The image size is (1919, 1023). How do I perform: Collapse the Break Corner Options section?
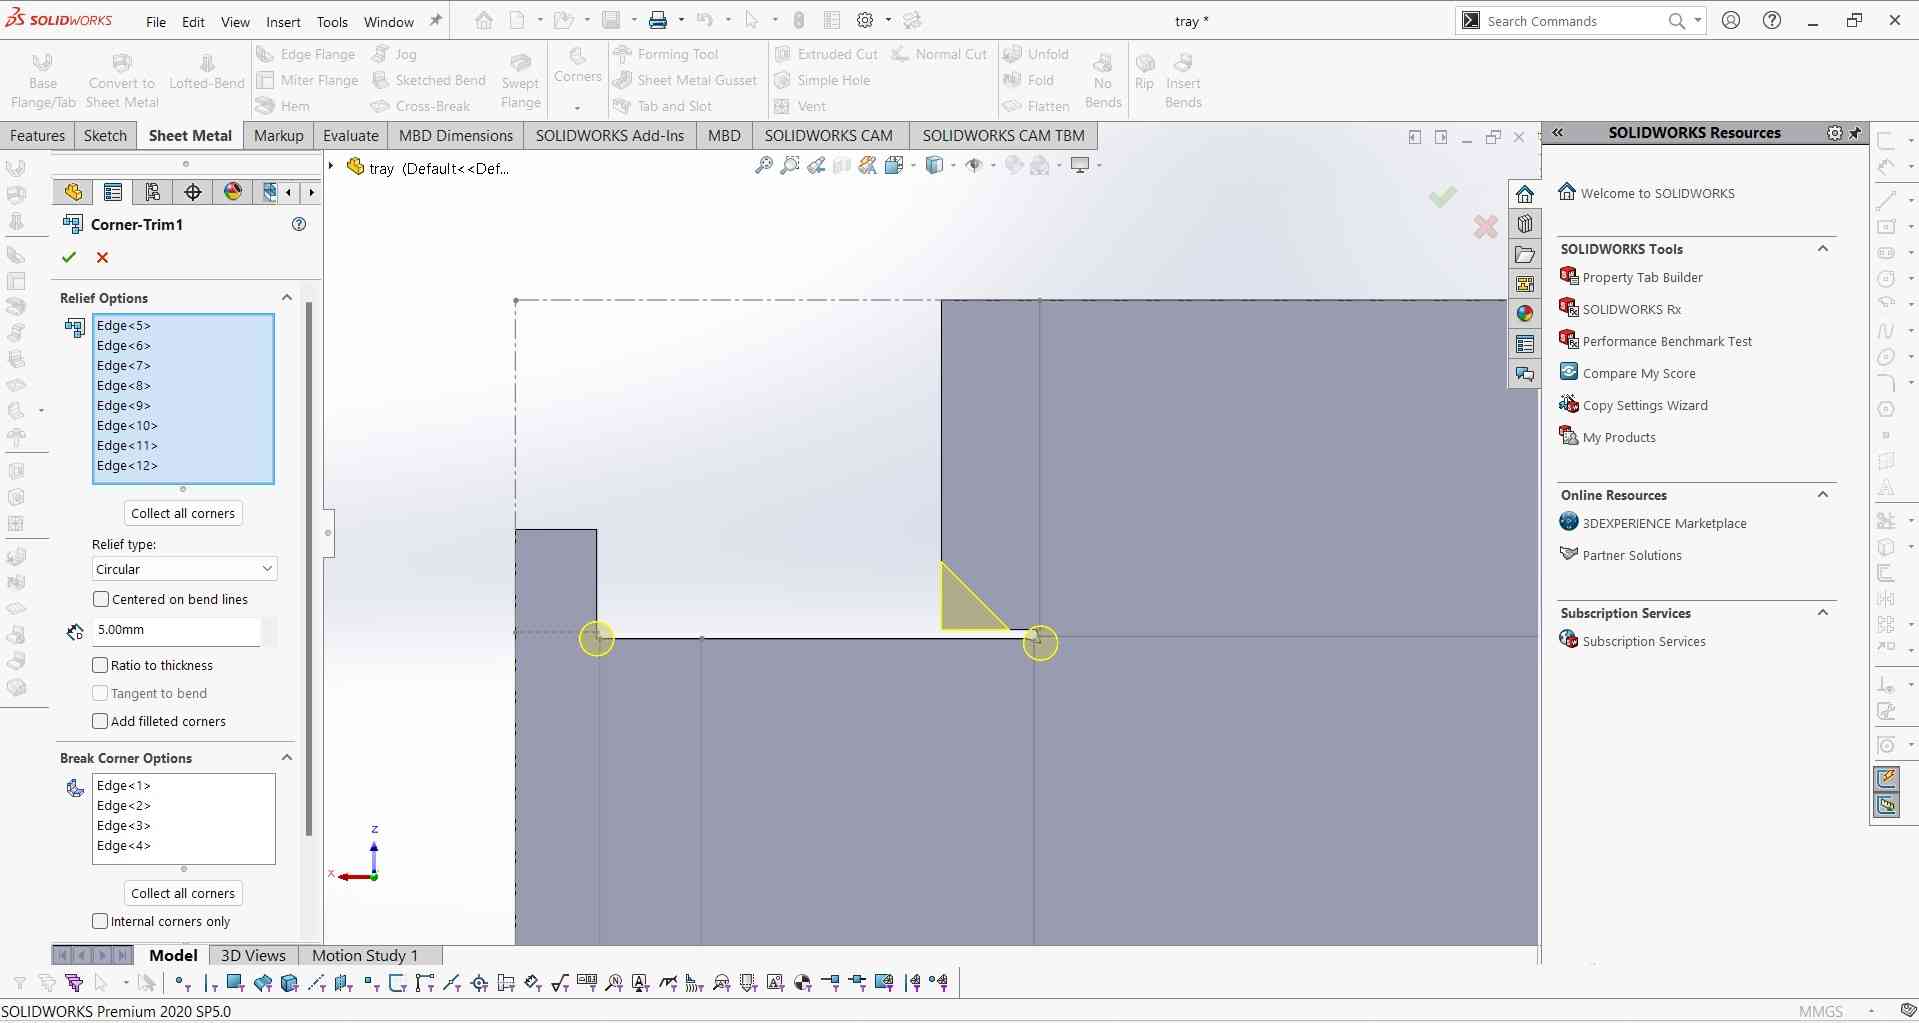286,758
